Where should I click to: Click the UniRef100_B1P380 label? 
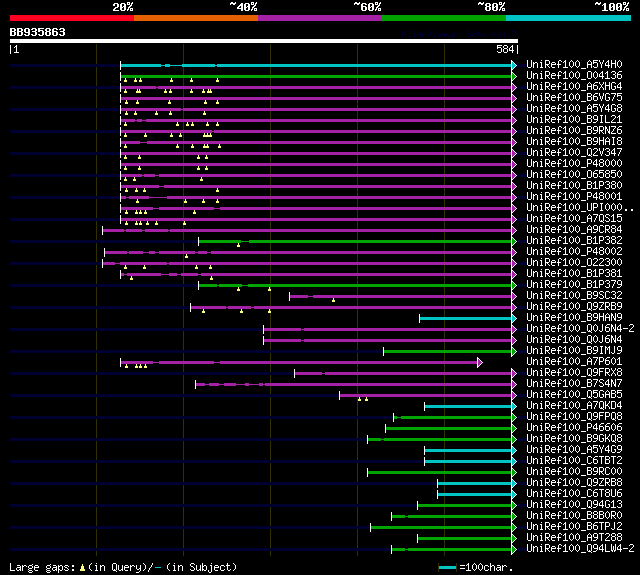pyautogui.click(x=574, y=186)
